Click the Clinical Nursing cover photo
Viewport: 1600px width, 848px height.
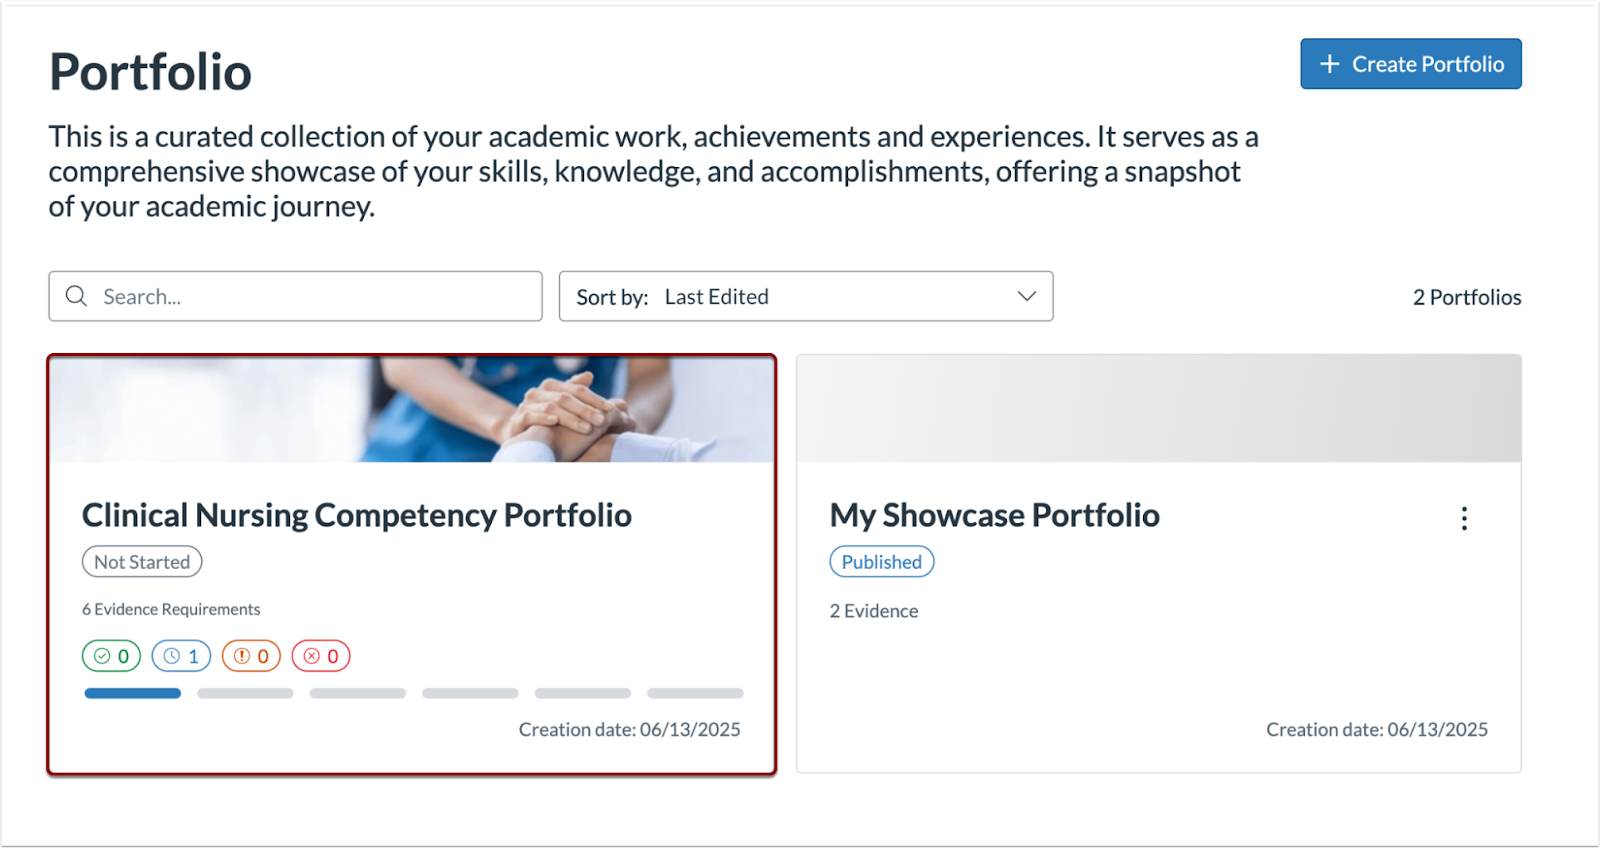[412, 408]
